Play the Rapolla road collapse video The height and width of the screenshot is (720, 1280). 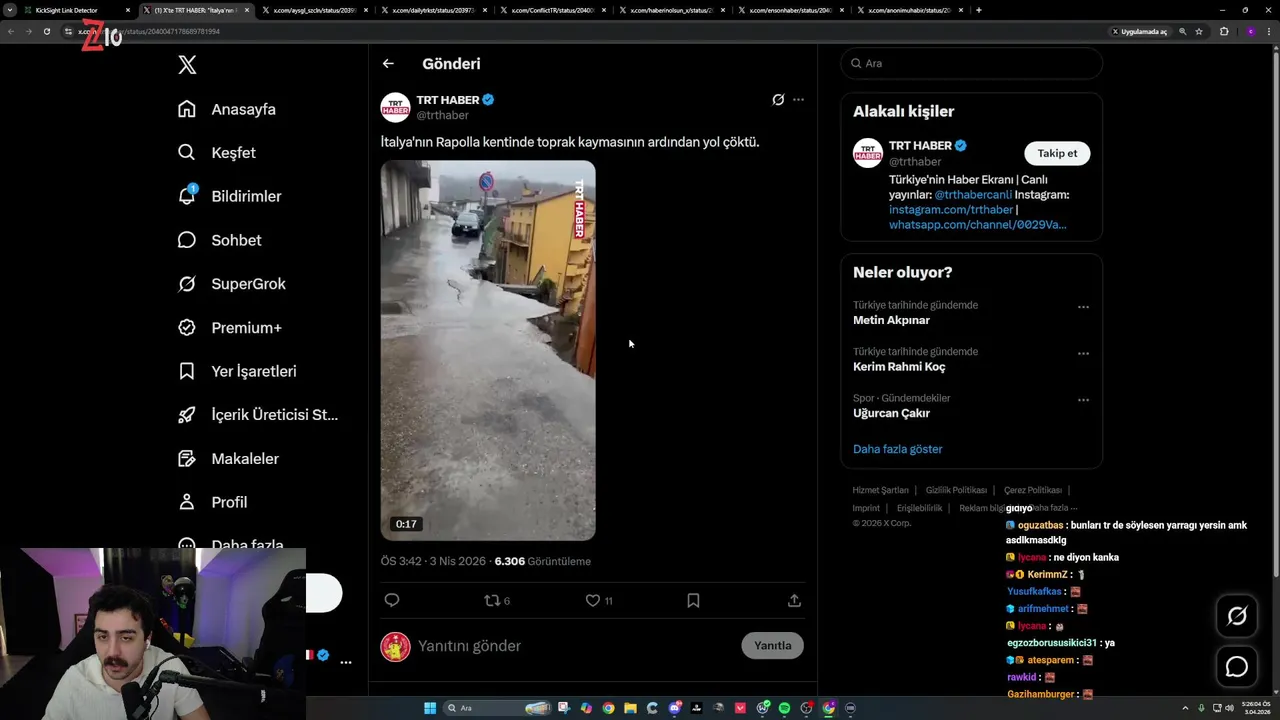point(488,350)
